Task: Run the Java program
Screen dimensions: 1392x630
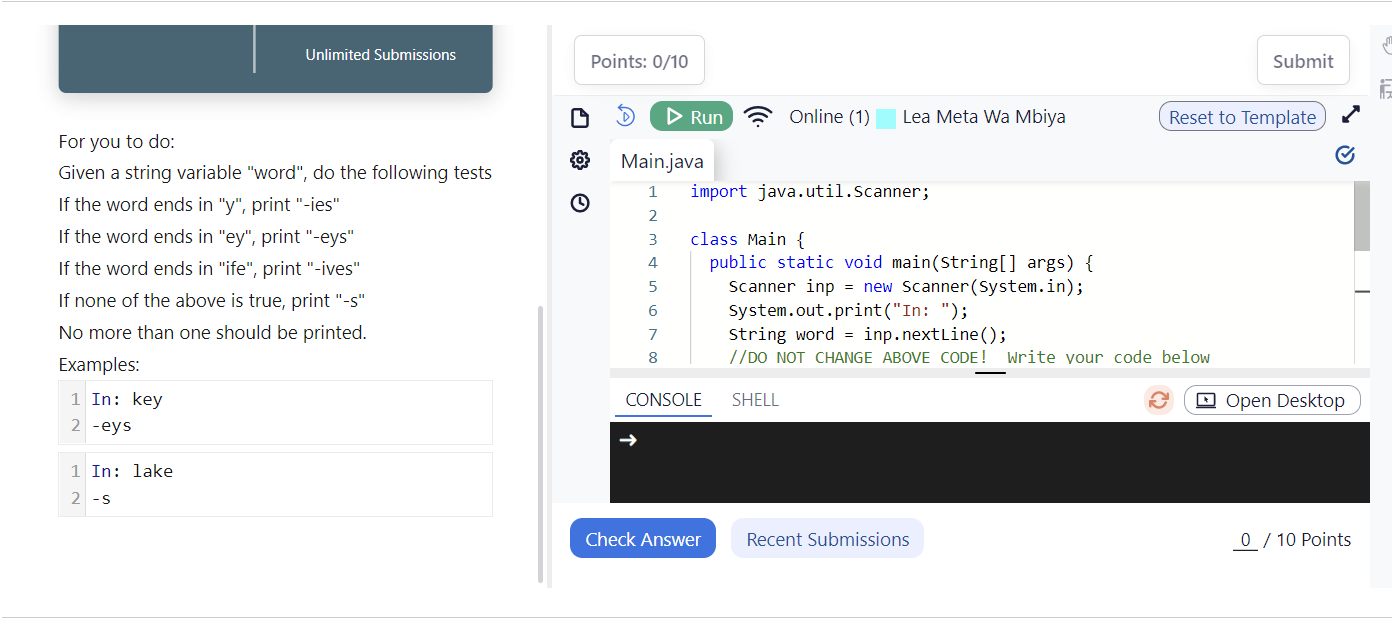Action: (690, 116)
